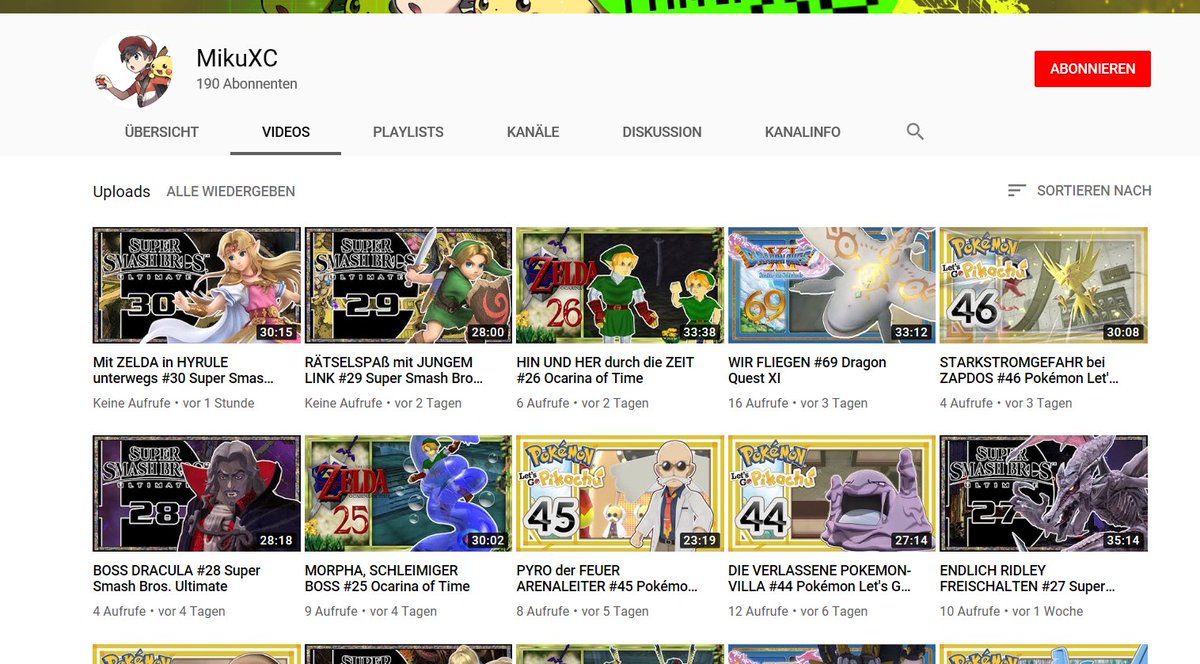Screen dimensions: 1200x664
Task: Open title 'DIE VERLASSENE POKEMON-VILLA #44'
Action: (820, 578)
